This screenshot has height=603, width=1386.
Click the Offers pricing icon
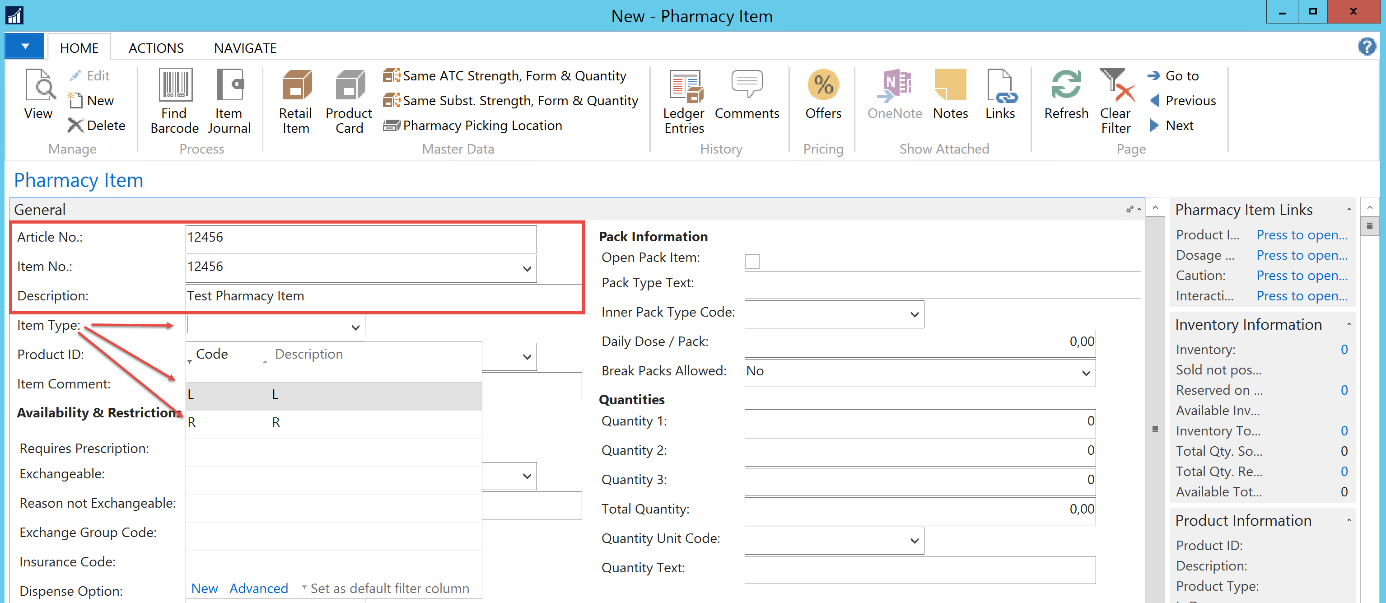(823, 87)
